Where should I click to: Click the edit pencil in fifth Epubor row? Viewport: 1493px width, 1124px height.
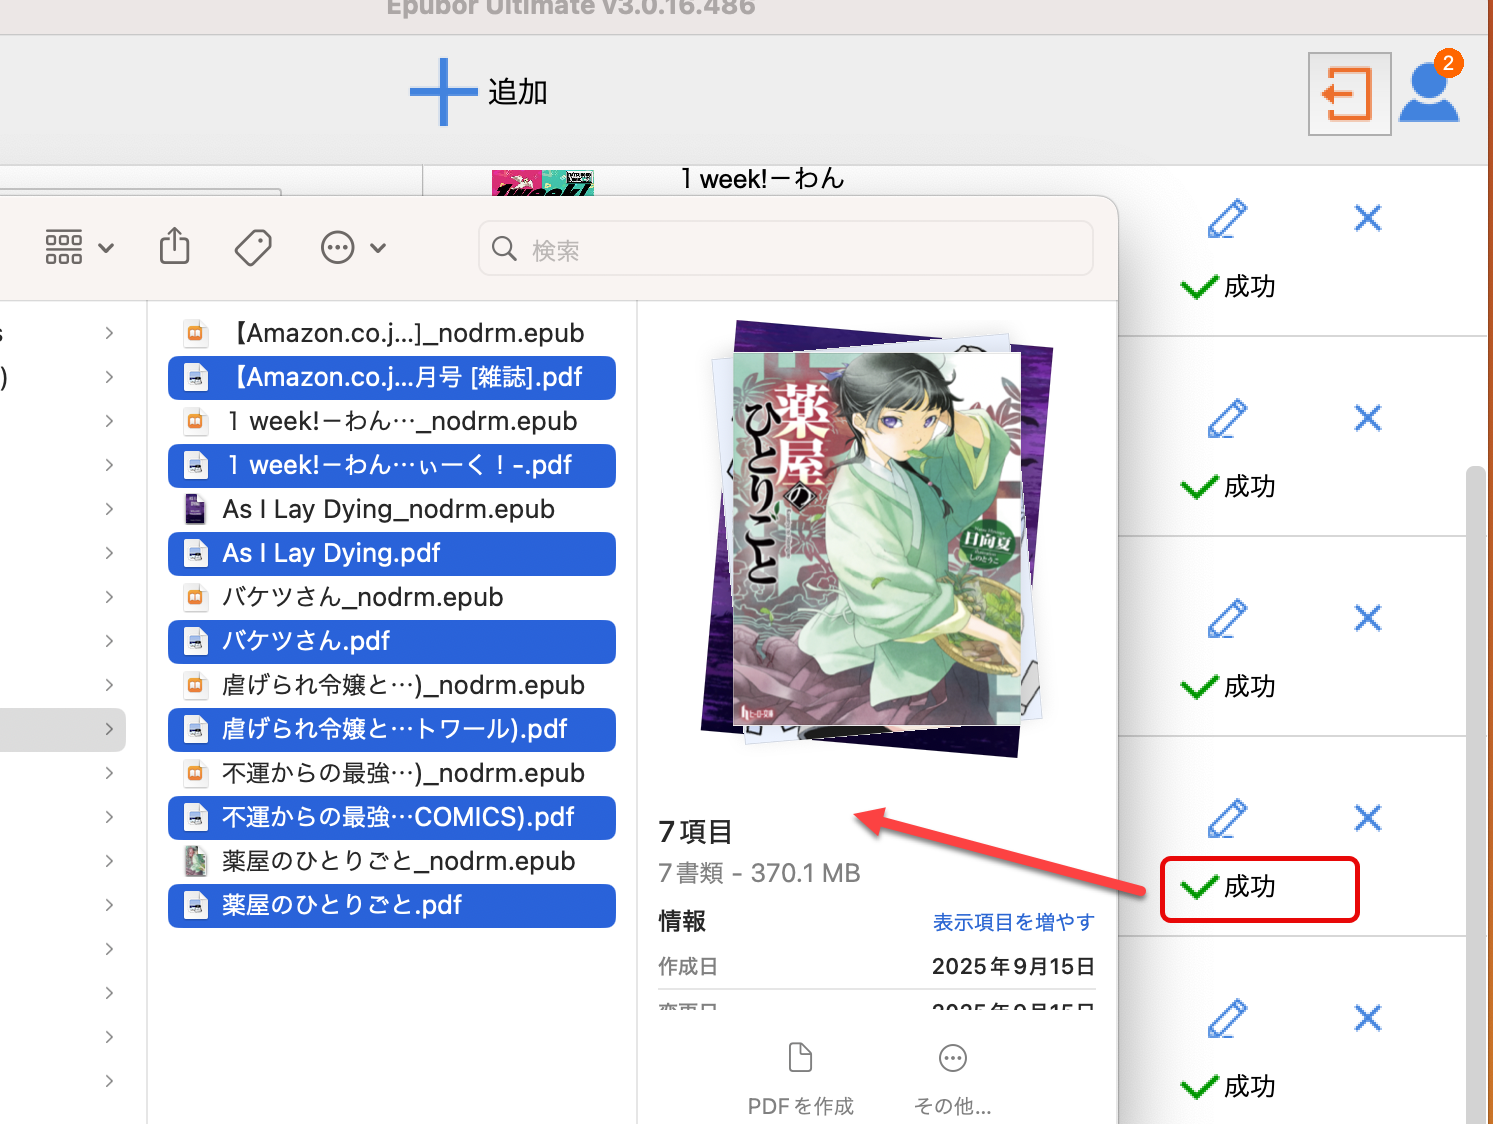[x=1227, y=1019]
